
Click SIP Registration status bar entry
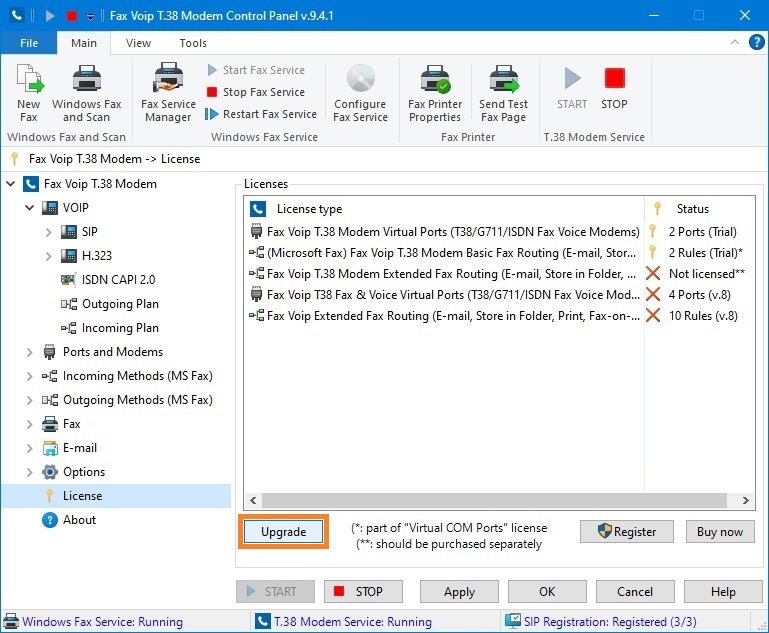pyautogui.click(x=601, y=621)
